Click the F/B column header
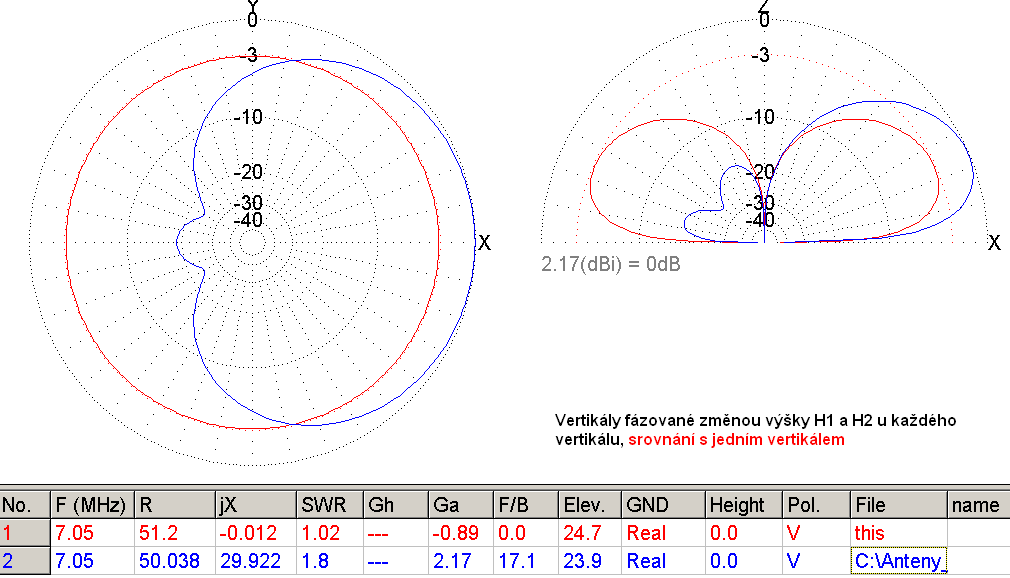Image resolution: width=1010 pixels, height=578 pixels. coord(523,505)
